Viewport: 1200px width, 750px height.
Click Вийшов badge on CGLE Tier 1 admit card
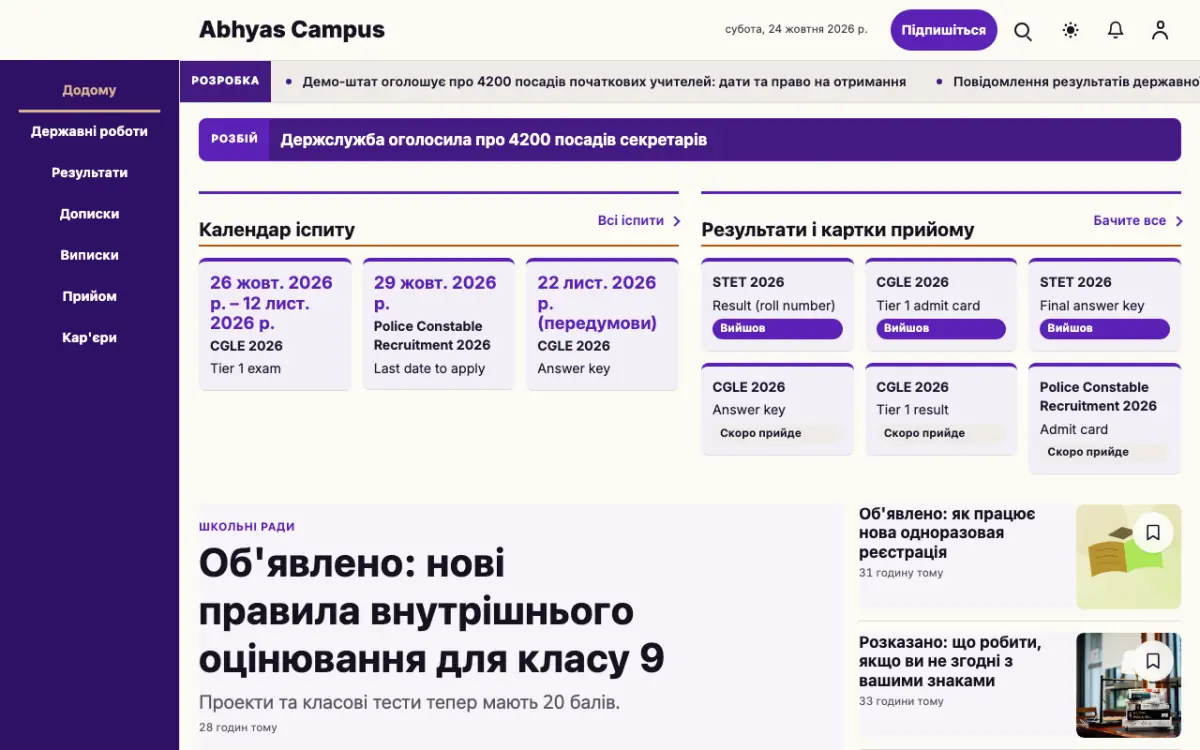click(x=941, y=329)
